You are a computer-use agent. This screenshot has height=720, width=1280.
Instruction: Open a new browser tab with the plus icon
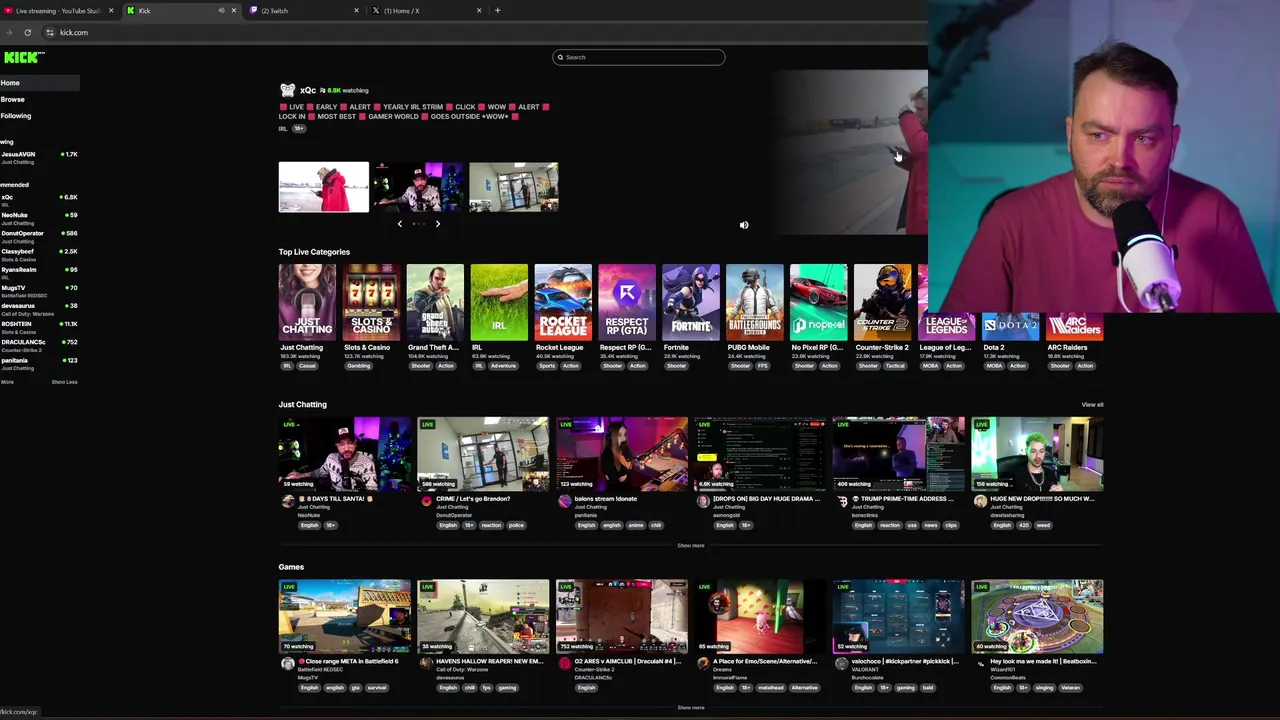(x=497, y=10)
